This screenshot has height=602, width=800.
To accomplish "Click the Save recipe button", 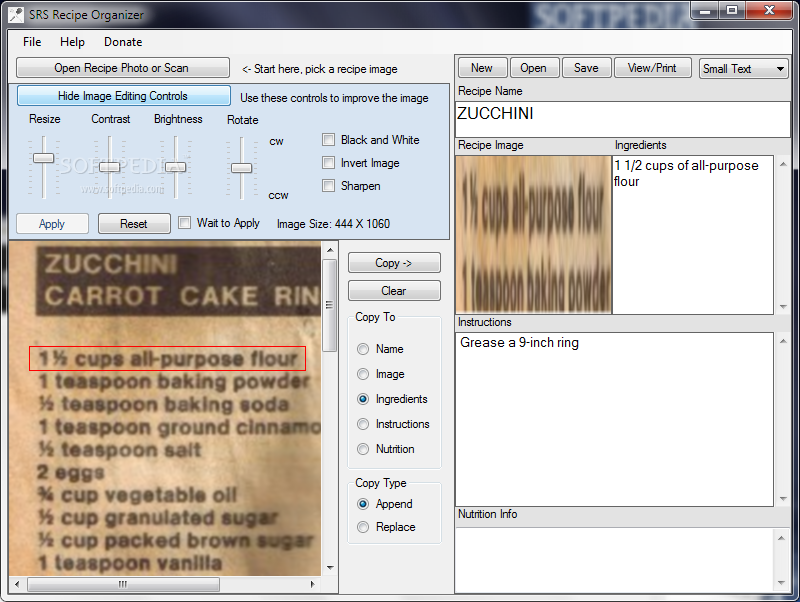I will (587, 68).
